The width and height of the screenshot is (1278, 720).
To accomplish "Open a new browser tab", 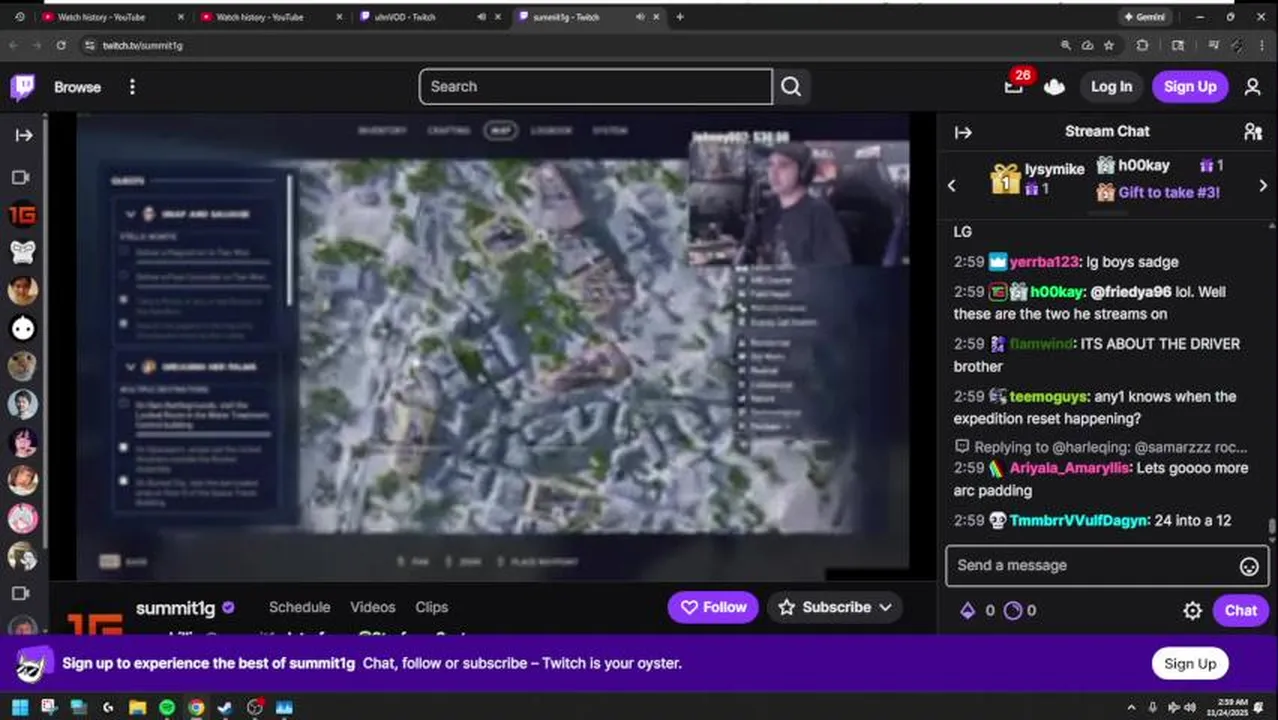I will pyautogui.click(x=680, y=17).
